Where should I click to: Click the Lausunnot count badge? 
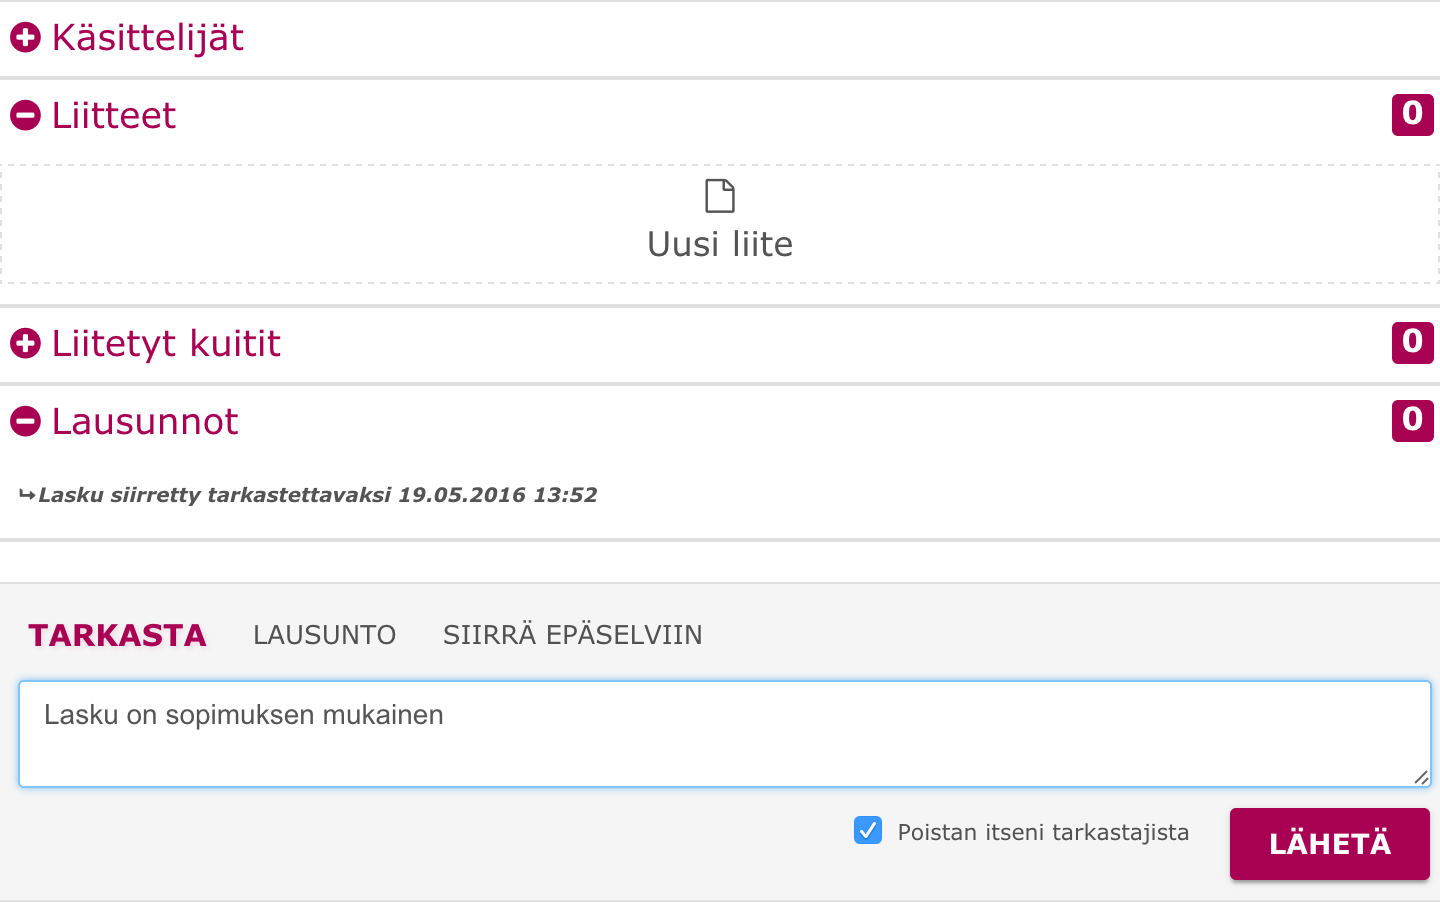1412,421
